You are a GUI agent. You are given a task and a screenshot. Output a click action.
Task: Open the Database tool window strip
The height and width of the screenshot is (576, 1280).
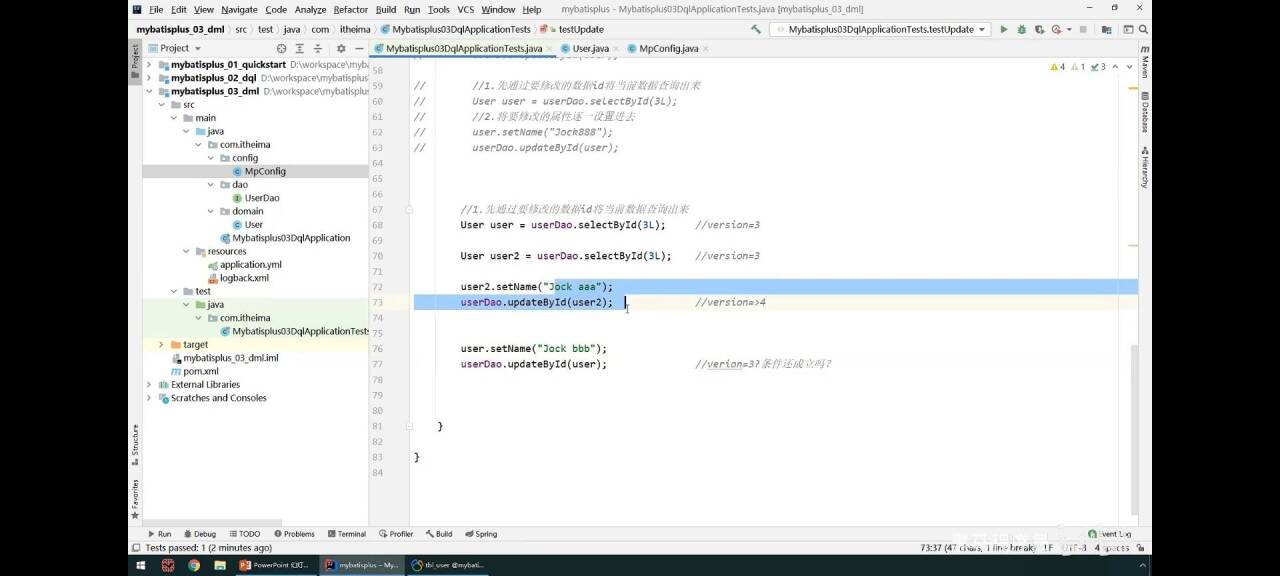1144,112
